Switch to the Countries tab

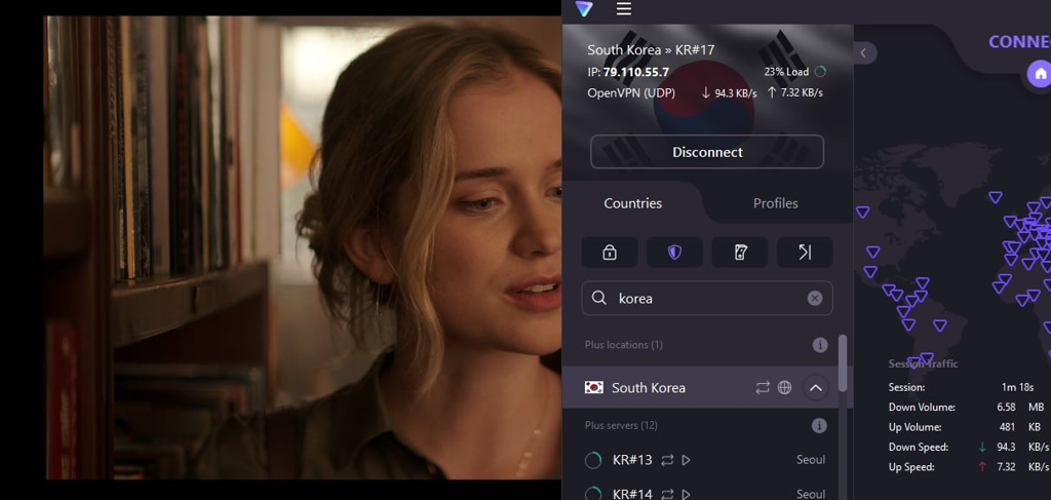[x=632, y=203]
